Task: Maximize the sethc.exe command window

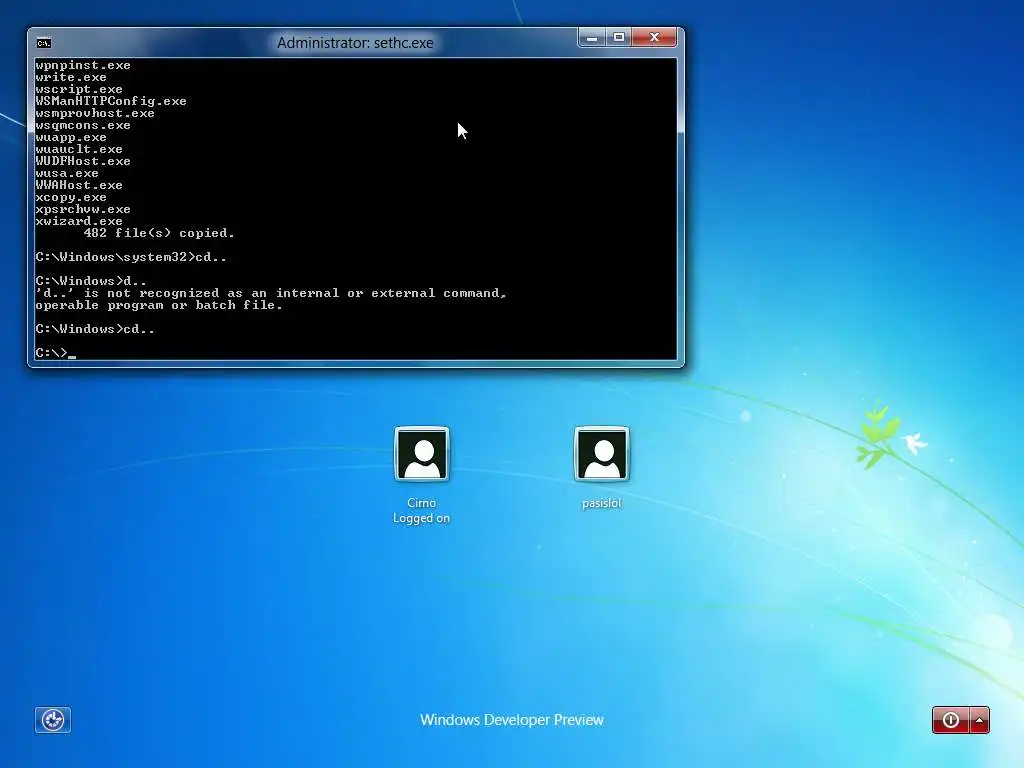Action: (x=618, y=38)
